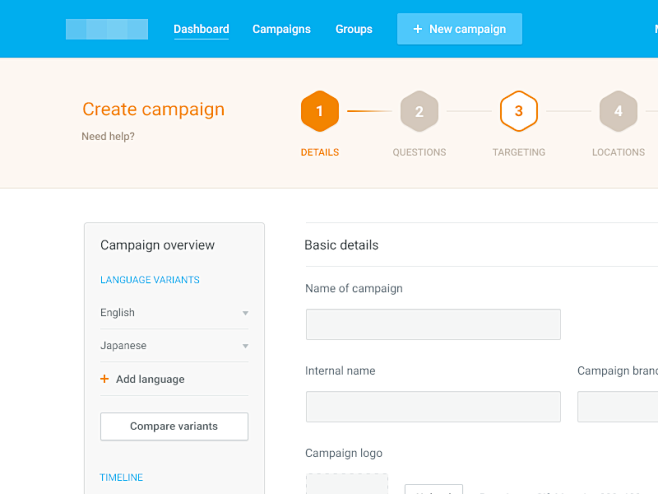Click the Add language link
Viewport: 658px width, 494px height.
pyautogui.click(x=150, y=379)
